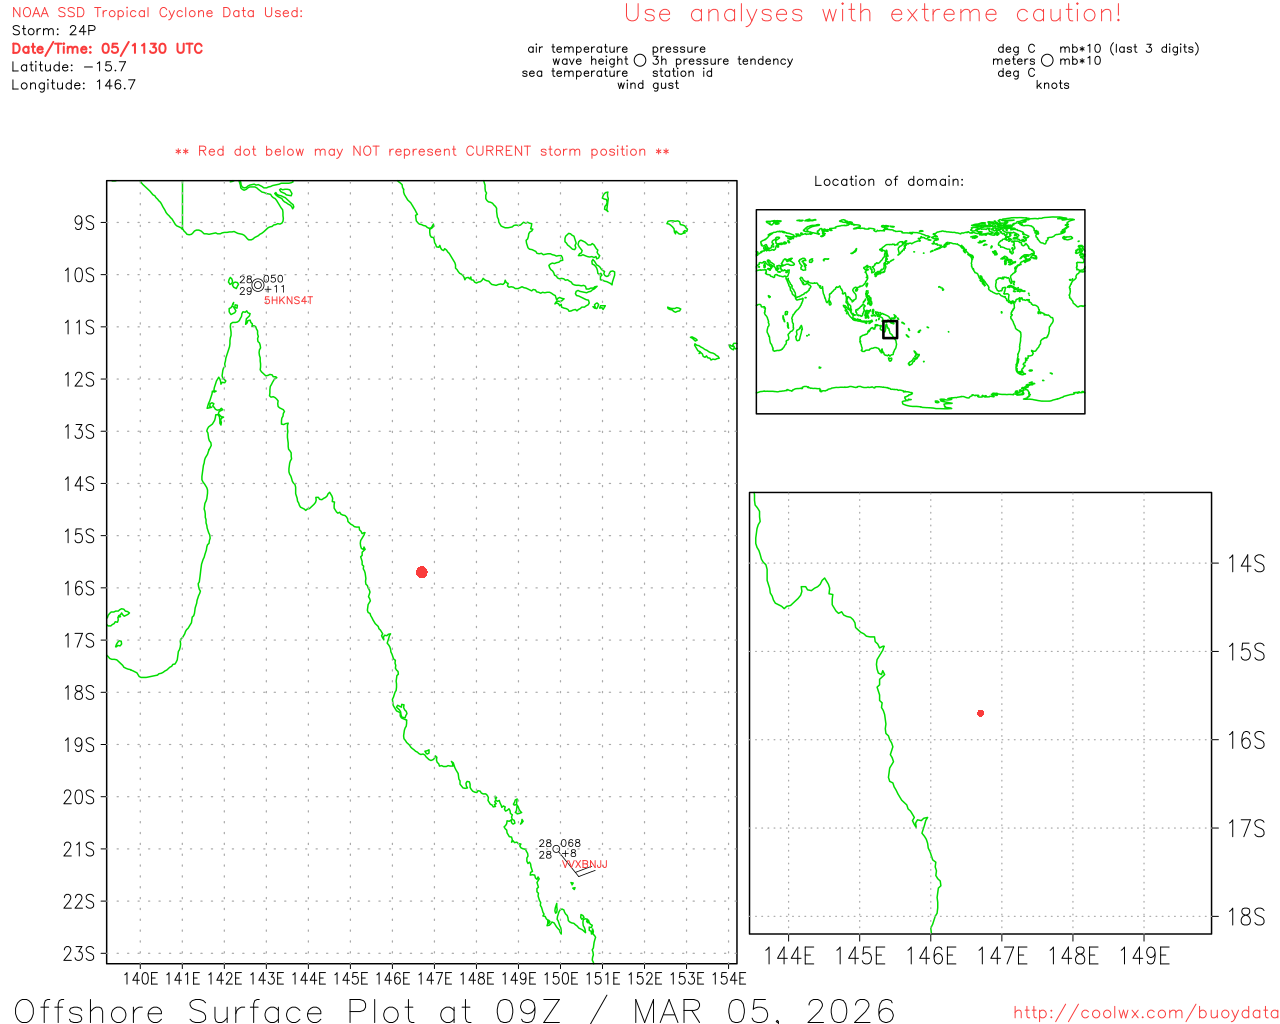Click station ID label WXBNJJ
Viewport: 1280px width, 1024px height.
pos(586,864)
